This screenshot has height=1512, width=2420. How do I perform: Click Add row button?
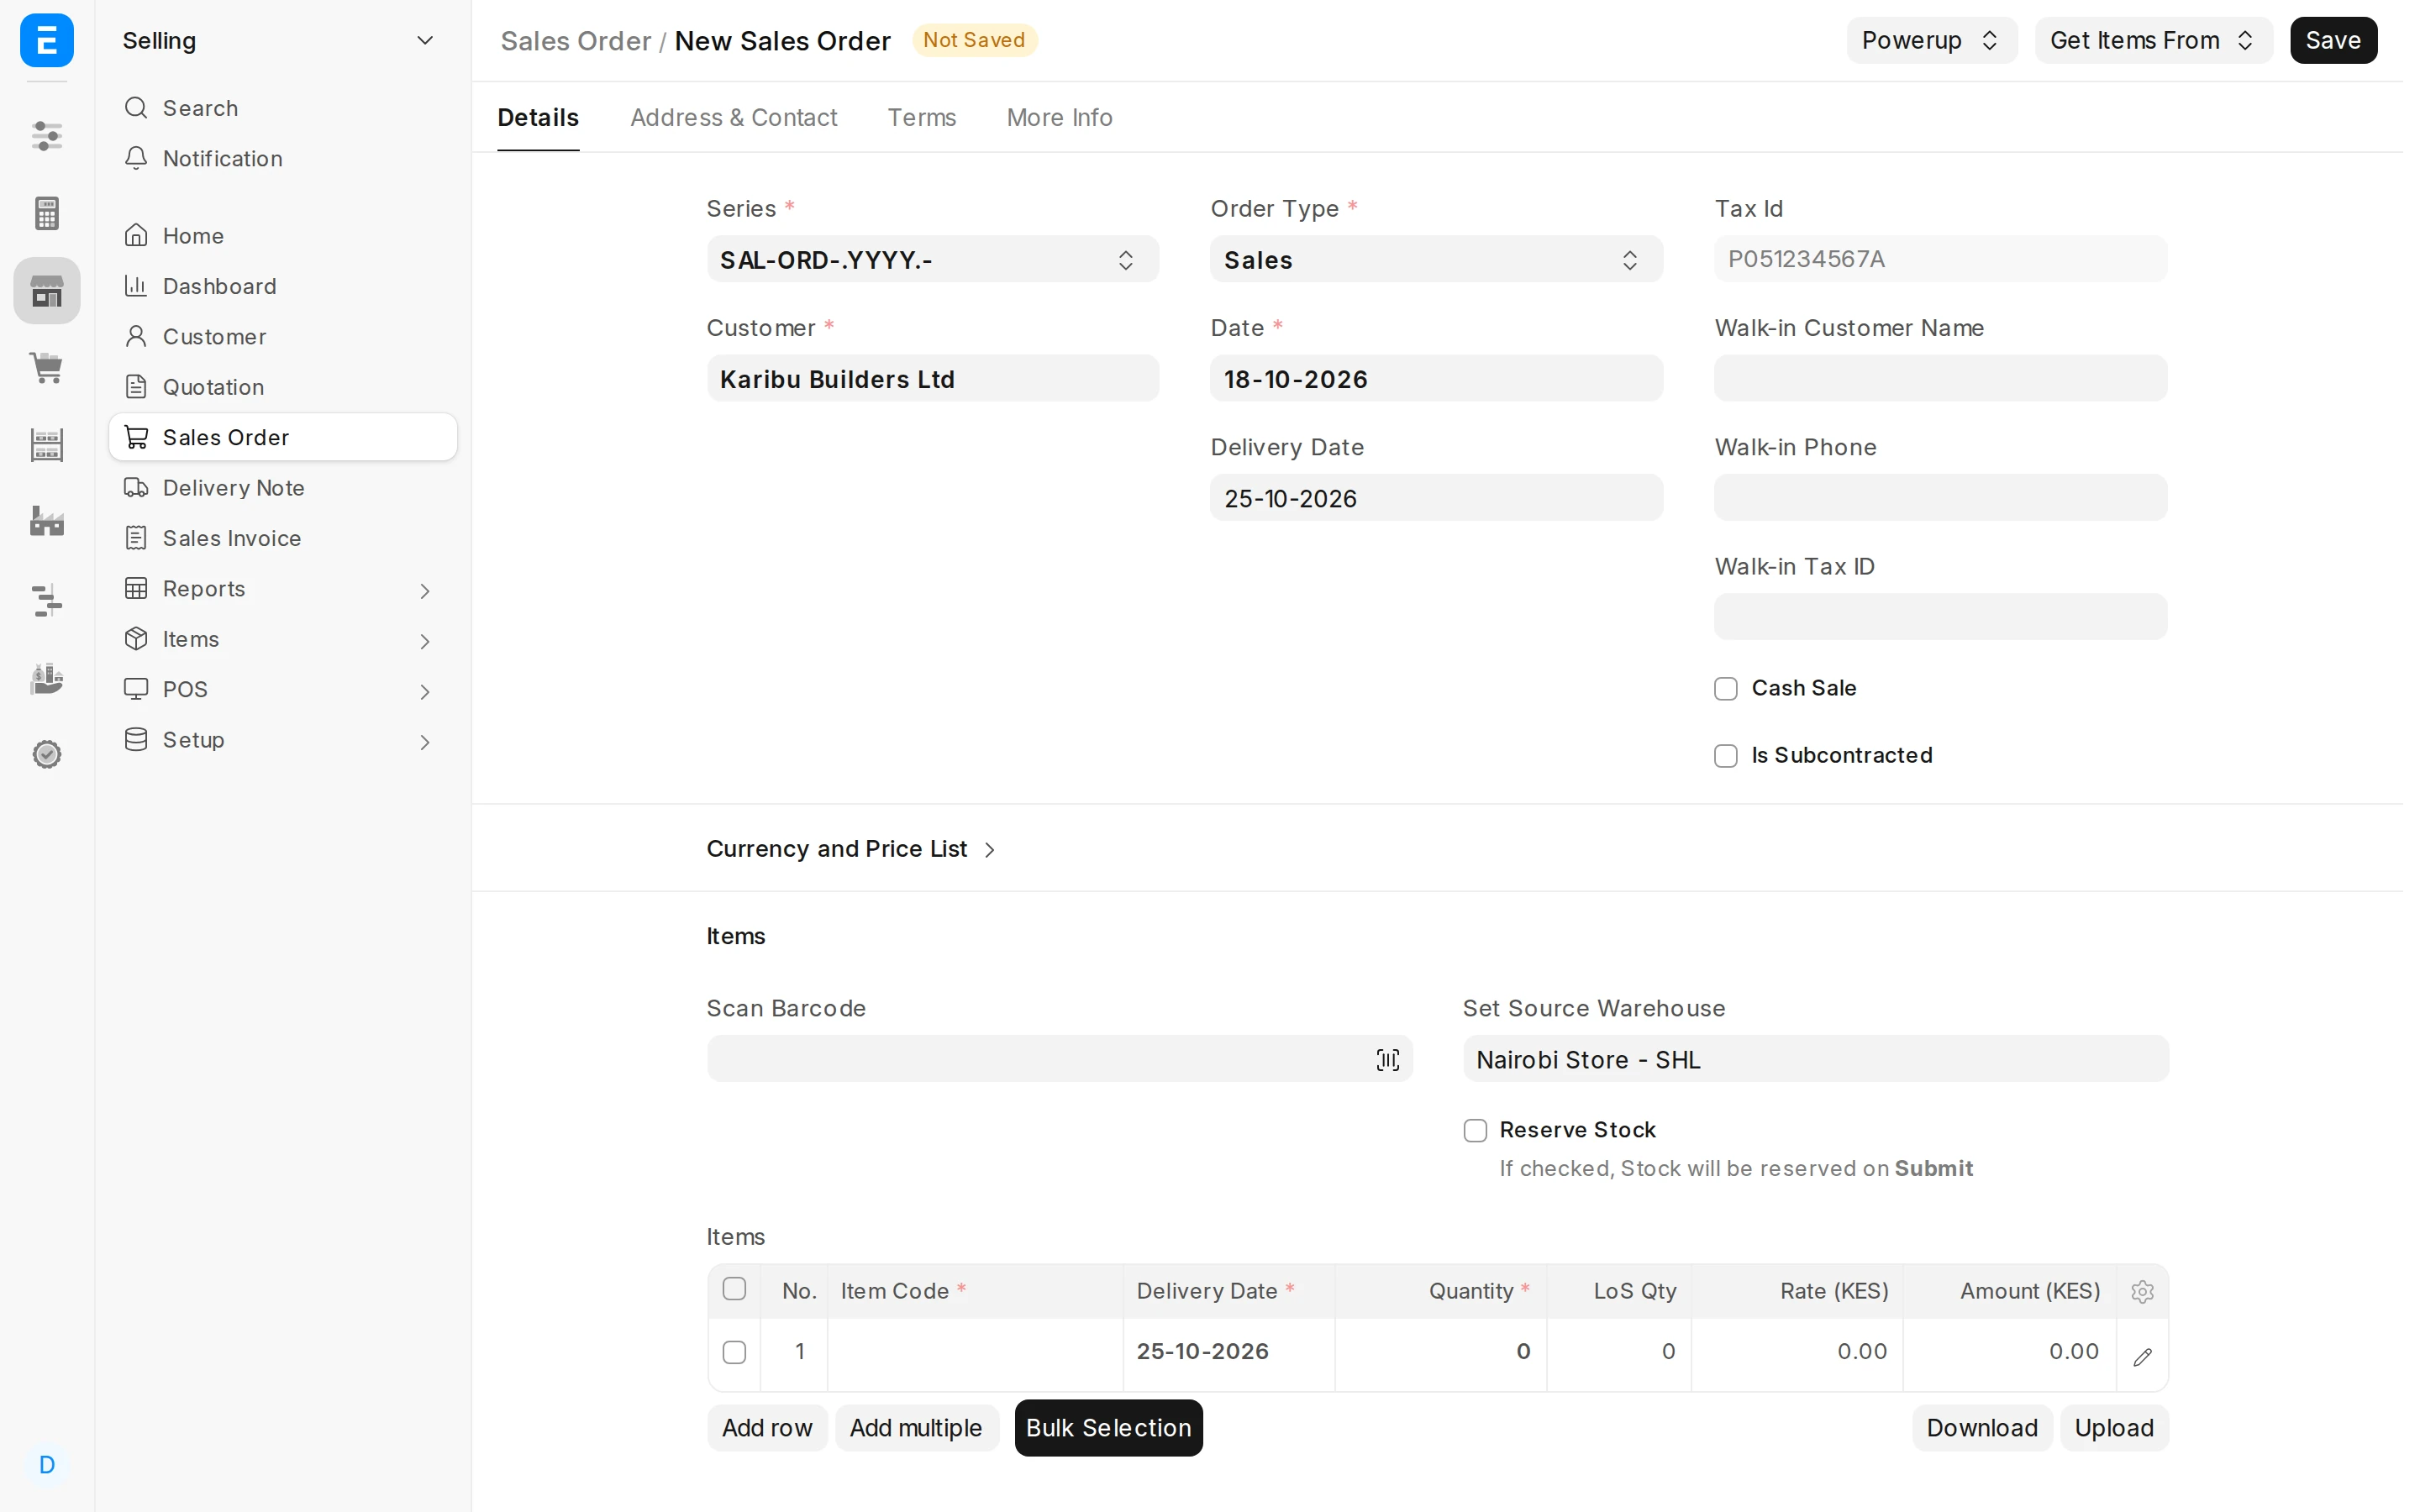pyautogui.click(x=767, y=1428)
